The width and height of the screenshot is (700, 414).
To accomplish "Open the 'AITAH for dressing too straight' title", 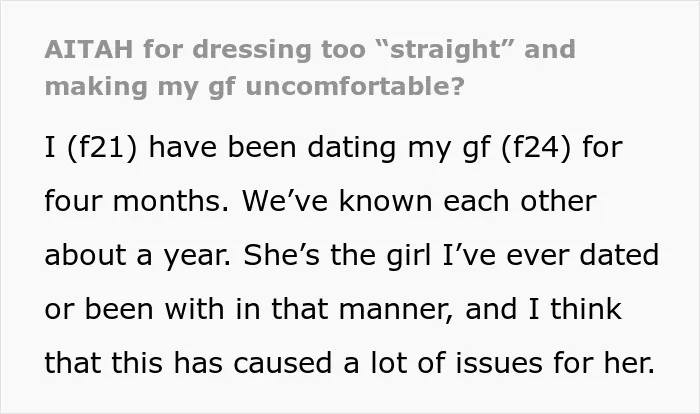I will click(x=310, y=67).
